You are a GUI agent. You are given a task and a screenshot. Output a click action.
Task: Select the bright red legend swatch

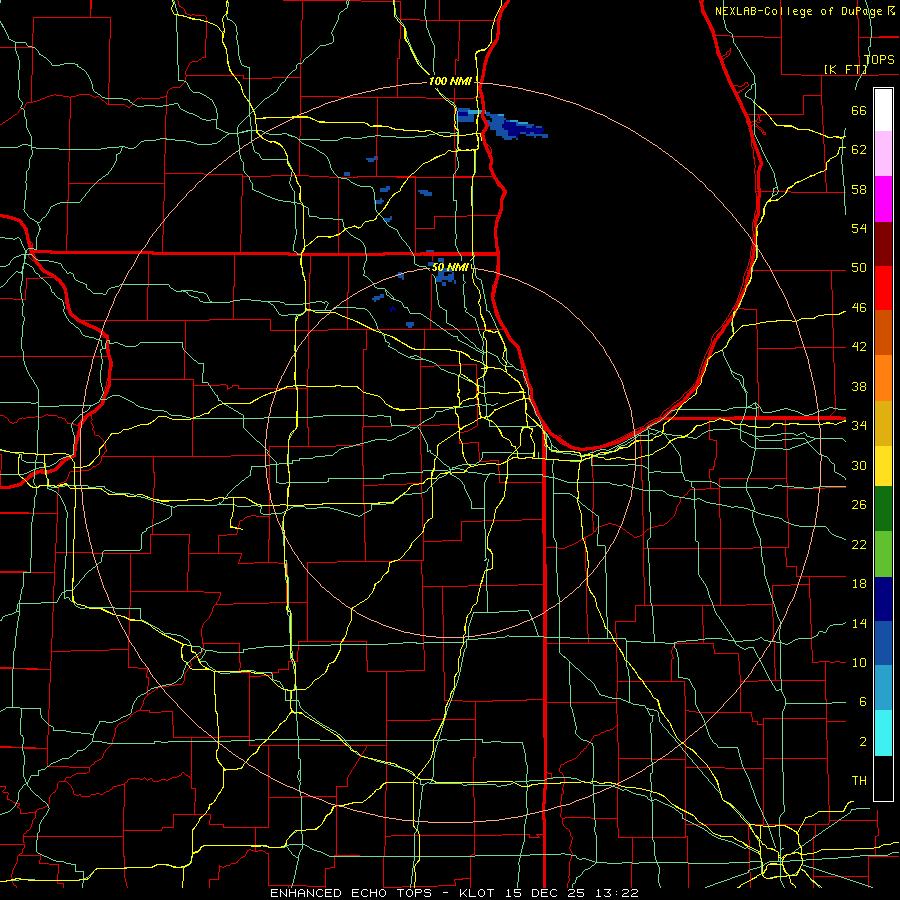tap(883, 288)
